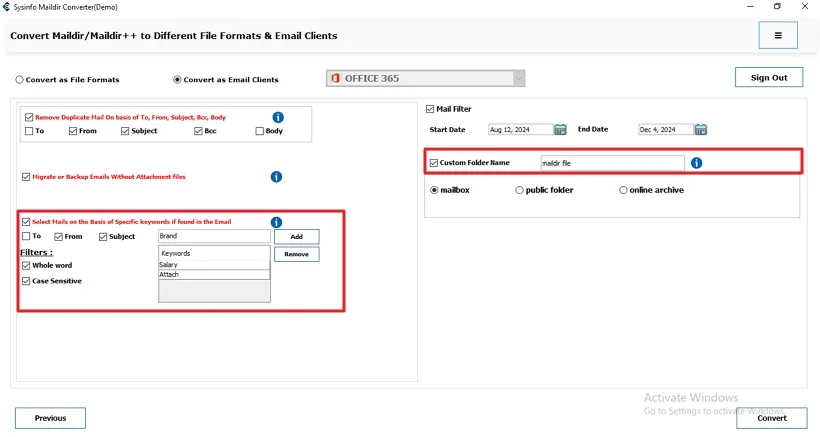Click the Custom Folder Name text field
The width and height of the screenshot is (820, 437).
point(612,163)
